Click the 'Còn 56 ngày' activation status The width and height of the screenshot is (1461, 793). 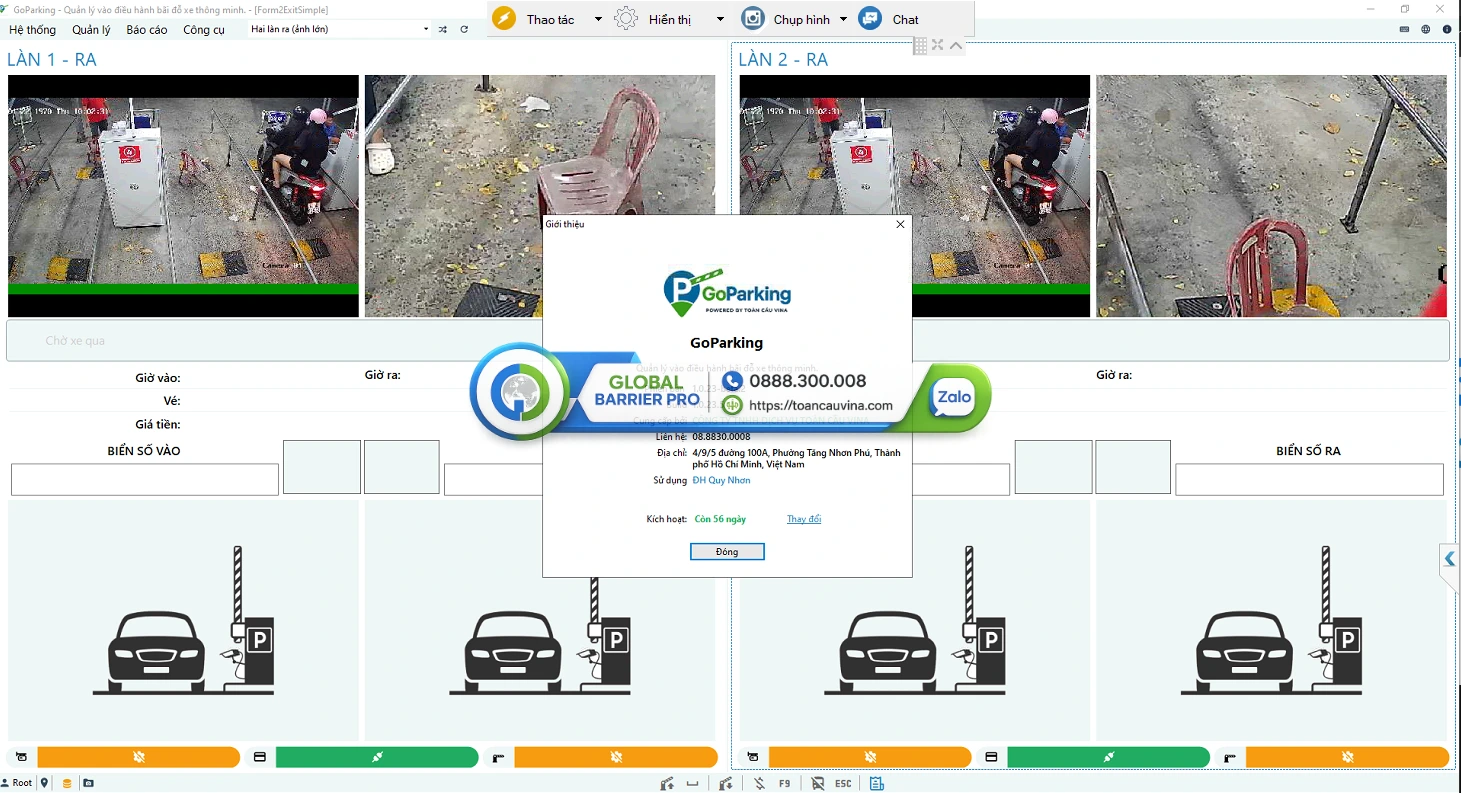coord(720,519)
